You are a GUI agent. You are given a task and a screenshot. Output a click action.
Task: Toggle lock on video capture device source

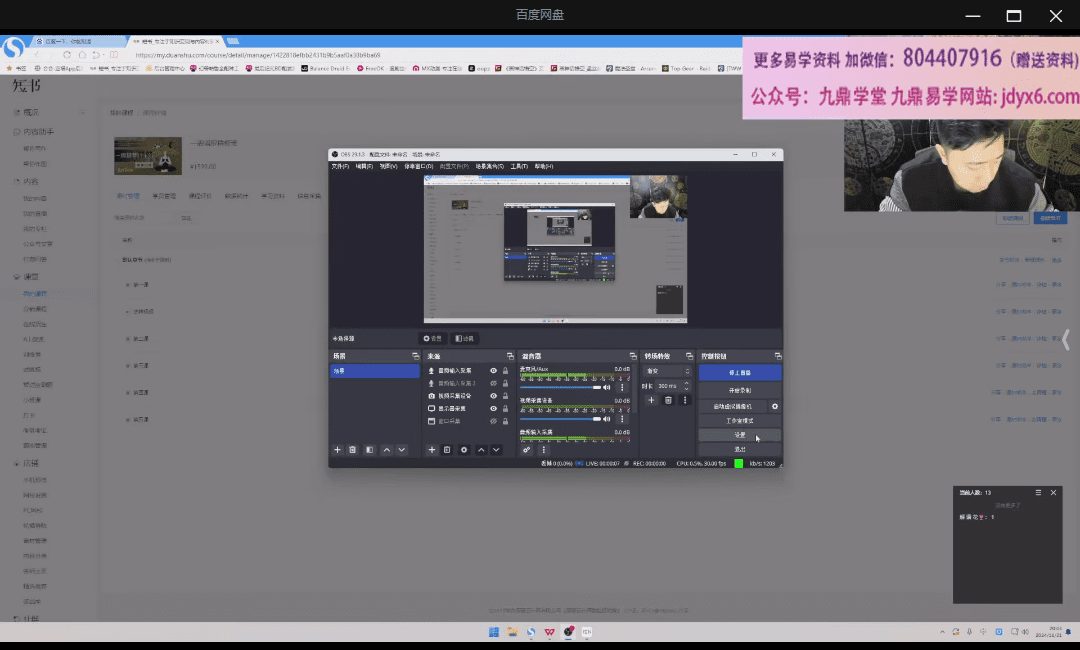(505, 396)
